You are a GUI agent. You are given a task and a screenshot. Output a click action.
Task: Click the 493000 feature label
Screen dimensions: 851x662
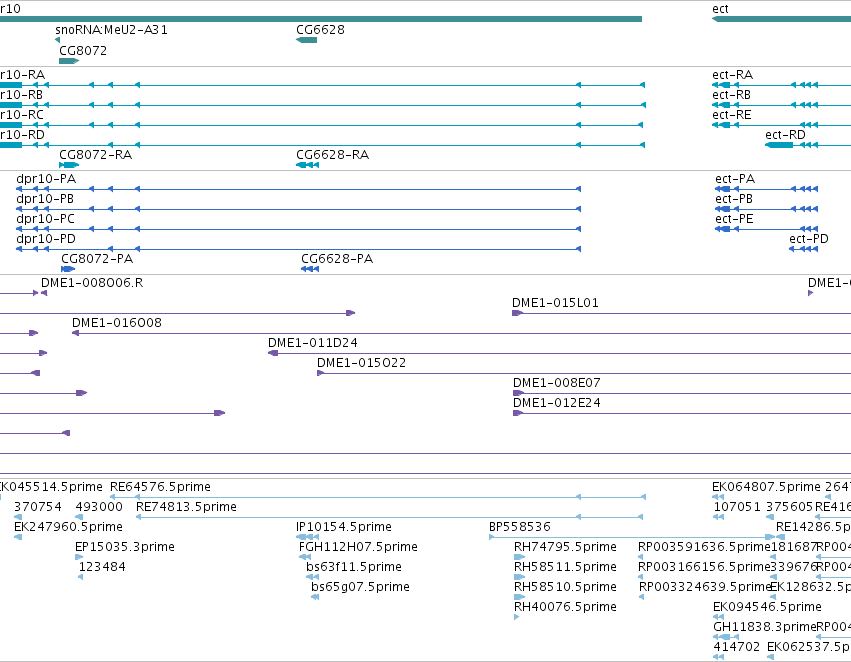click(99, 507)
